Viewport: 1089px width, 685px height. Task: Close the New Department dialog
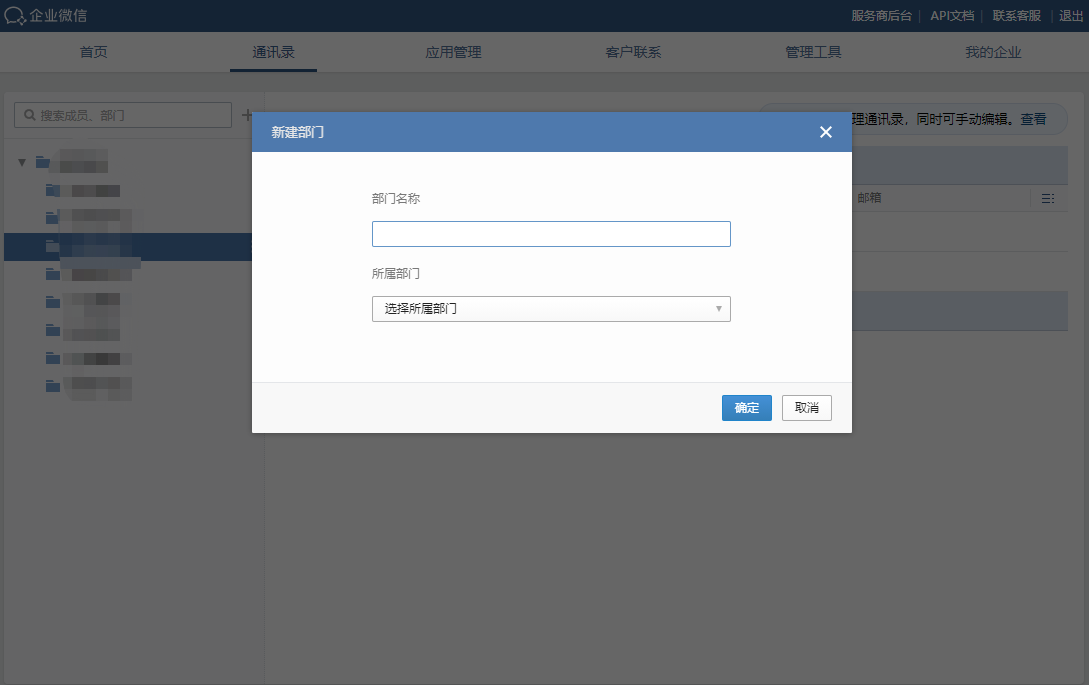coord(825,132)
